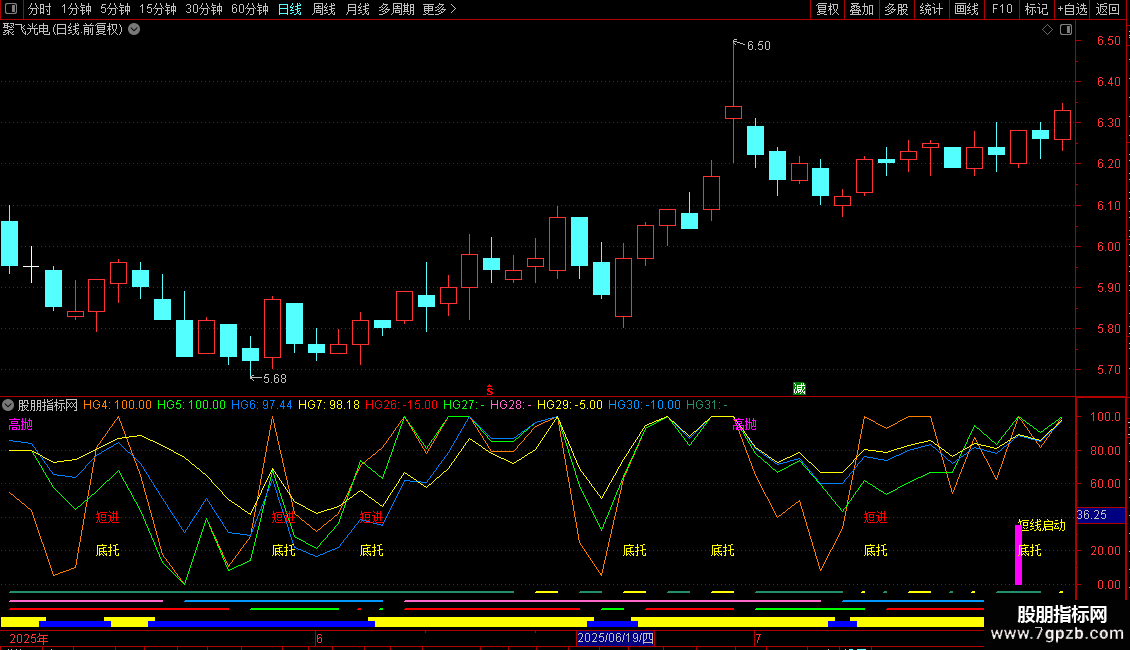Image resolution: width=1130 pixels, height=650 pixels.
Task: Open the 统计 statistics tool
Action: tap(931, 9)
